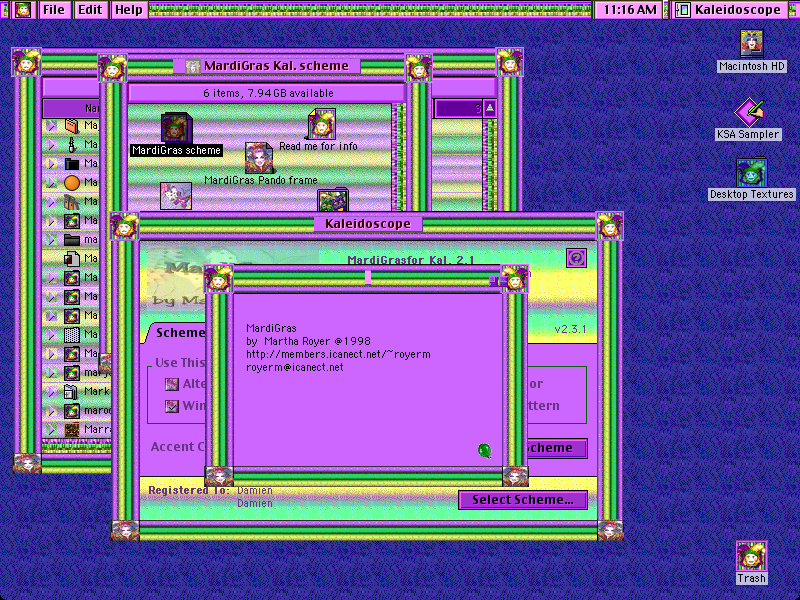Toggle the Alte... checkbox in Kaleidoscope
Screen dimensions: 800x600
172,384
